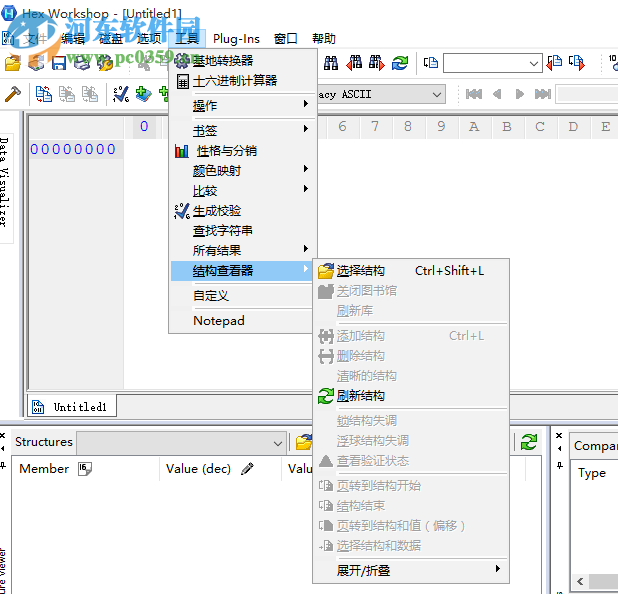The width and height of the screenshot is (618, 594).
Task: Expand the 展开/折叠 submenu
Action: pyautogui.click(x=411, y=570)
